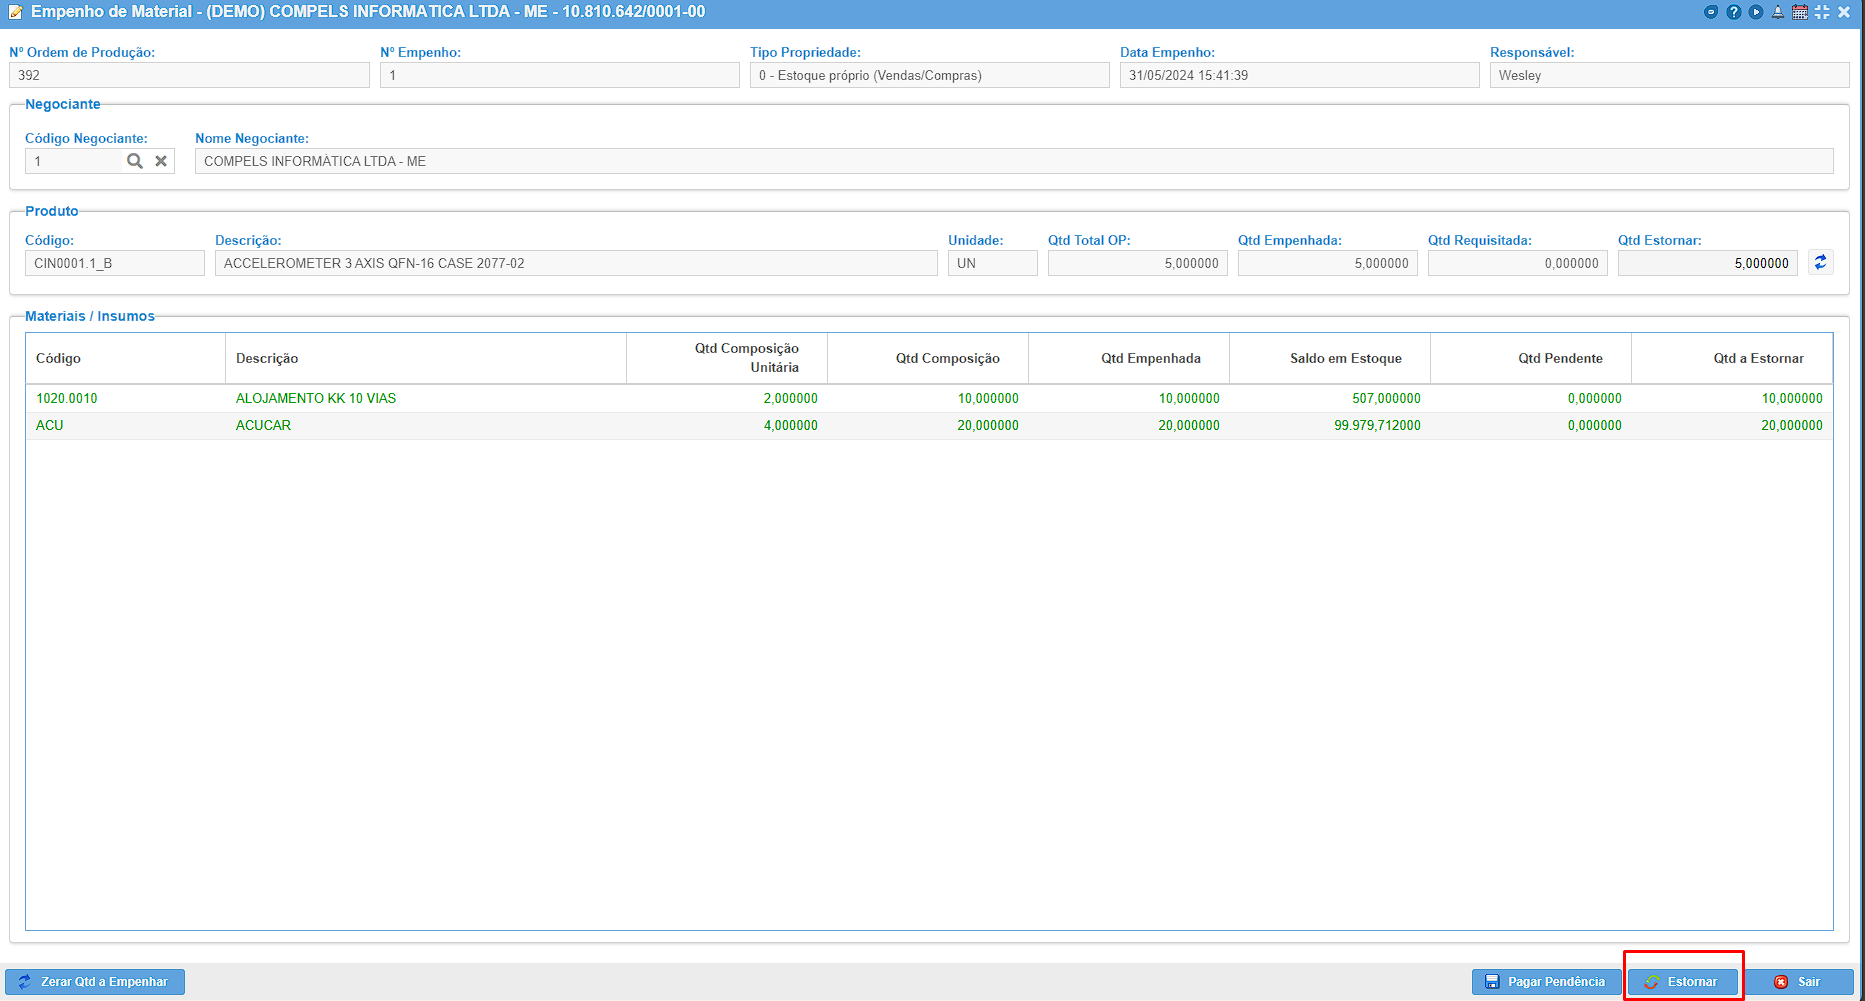This screenshot has width=1865, height=1001.
Task: Sort by Qtd Composição Unitária column header
Action: [x=727, y=358]
